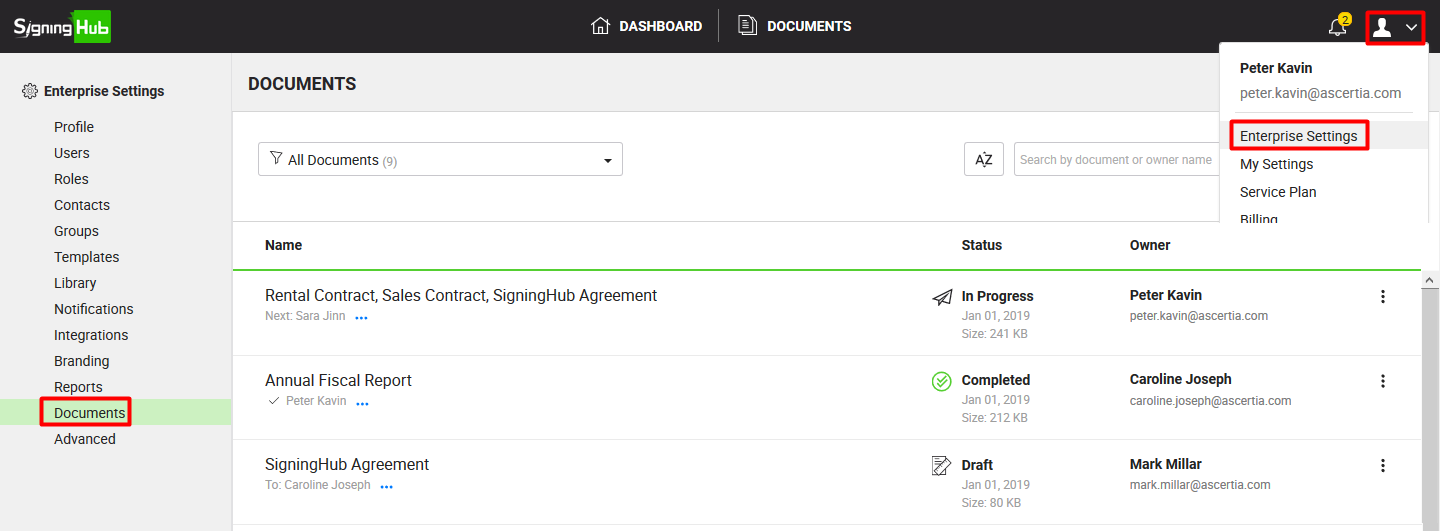Open options menu for Peter Kavin's document row

1383,296
